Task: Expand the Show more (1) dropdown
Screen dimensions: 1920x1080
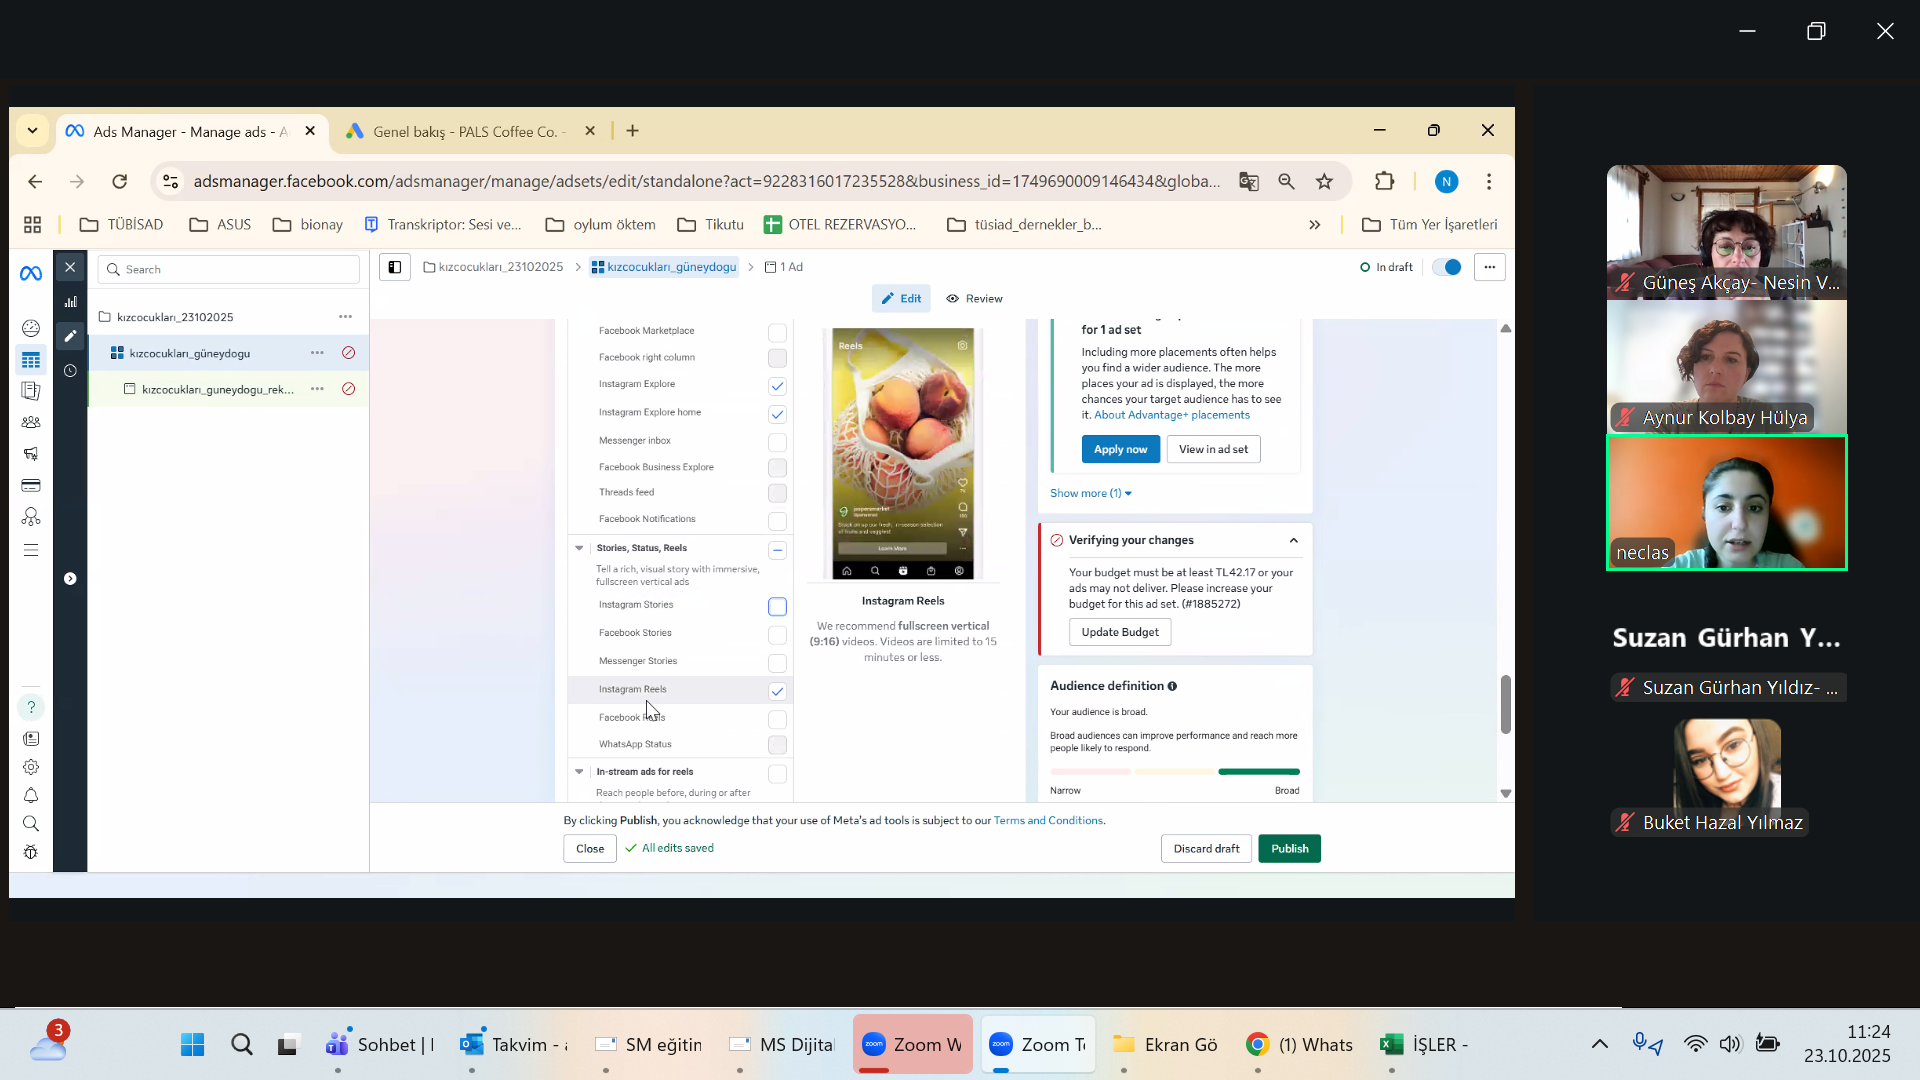Action: pos(1090,493)
